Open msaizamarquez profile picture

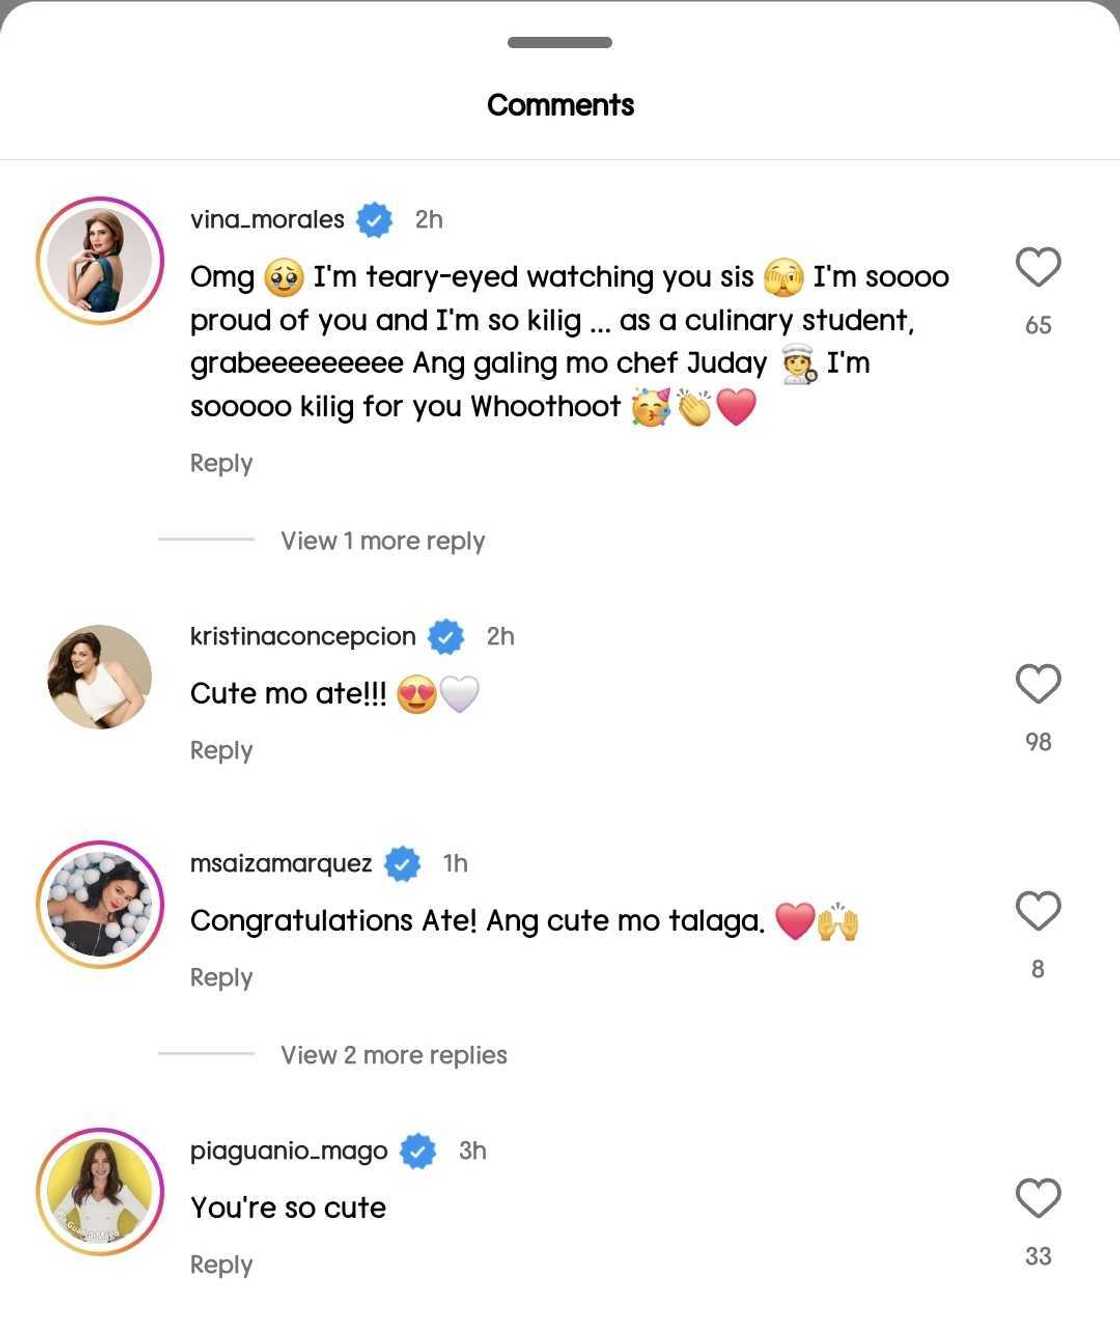100,904
